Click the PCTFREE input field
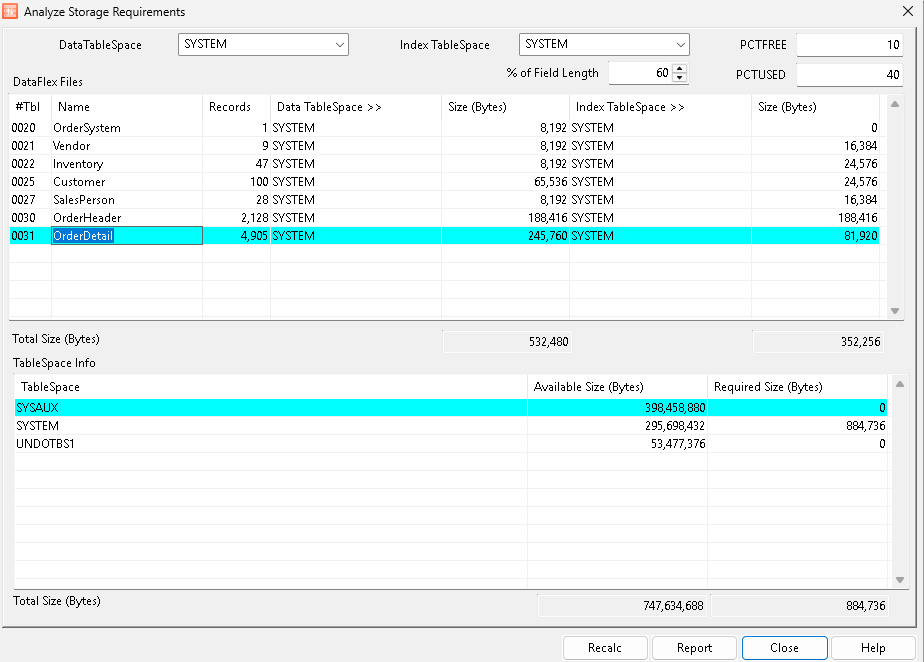Screen dimensions: 924x662 849,45
